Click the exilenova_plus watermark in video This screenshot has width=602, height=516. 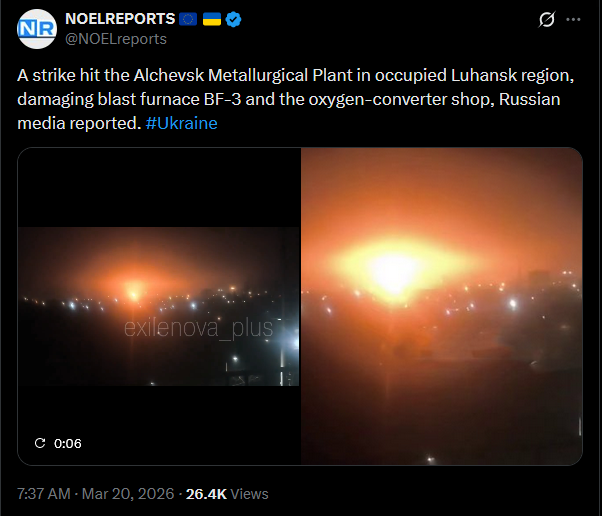pos(198,328)
